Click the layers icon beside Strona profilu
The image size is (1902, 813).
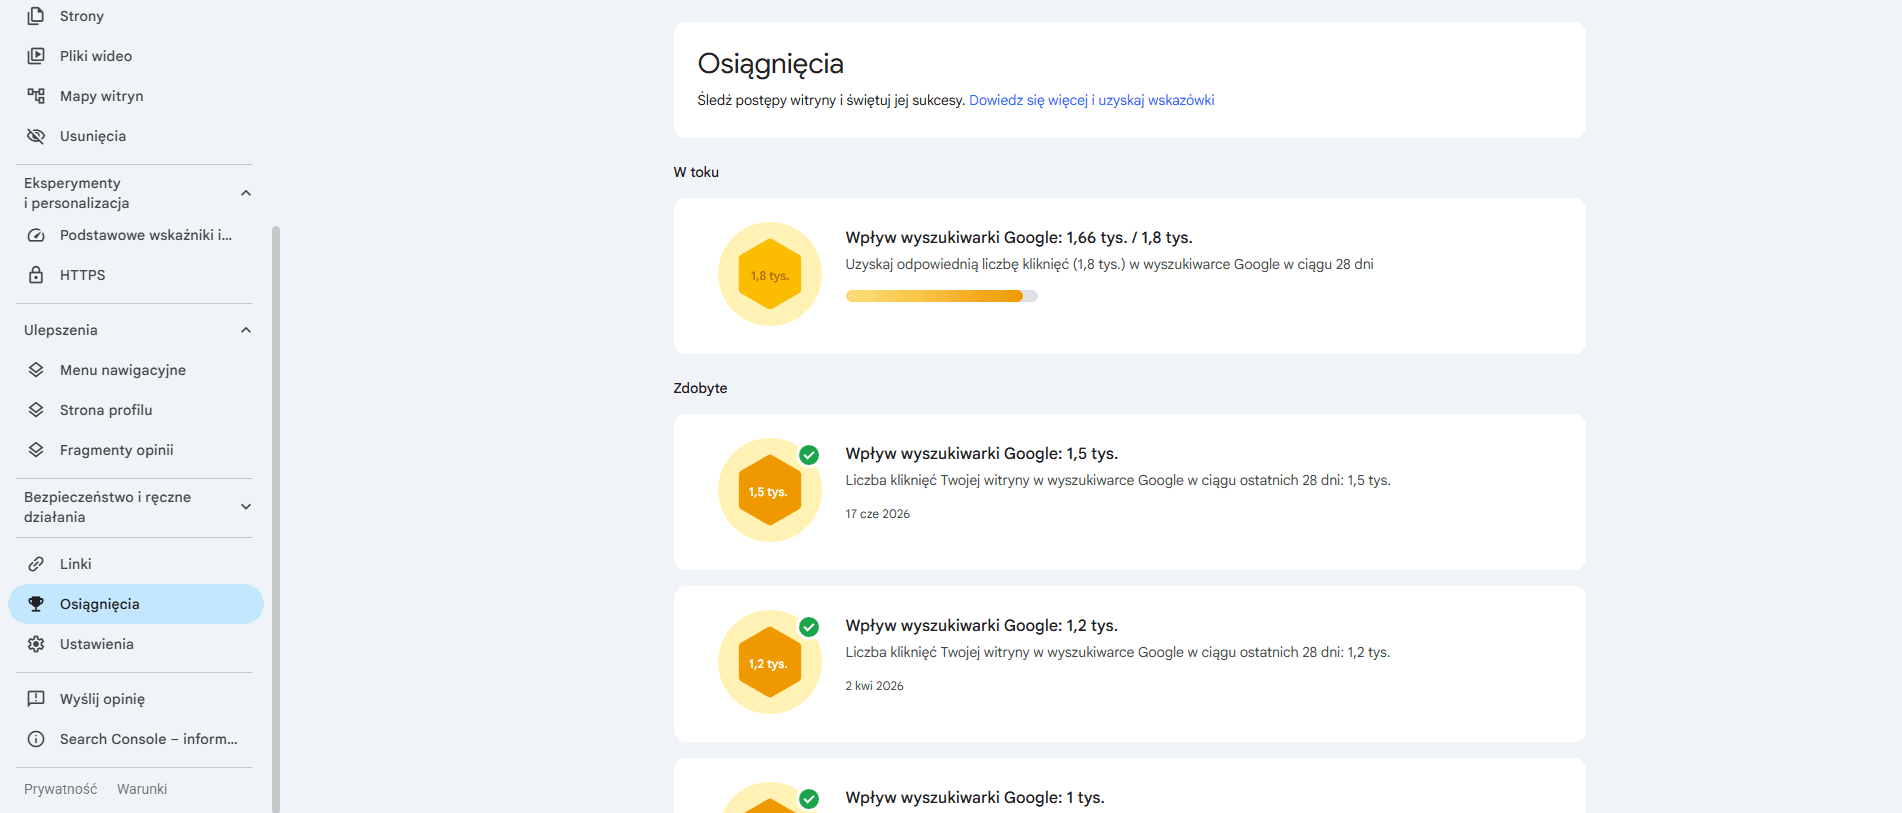coord(36,410)
